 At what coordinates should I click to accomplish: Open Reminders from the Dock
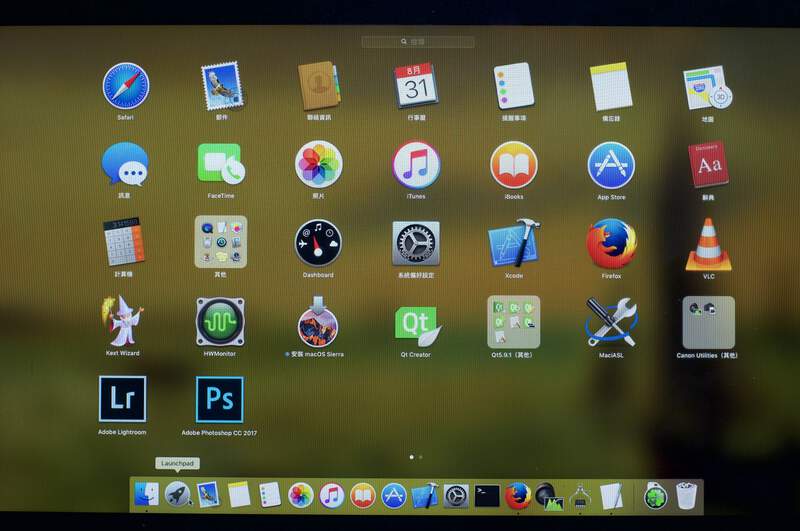(x=270, y=495)
